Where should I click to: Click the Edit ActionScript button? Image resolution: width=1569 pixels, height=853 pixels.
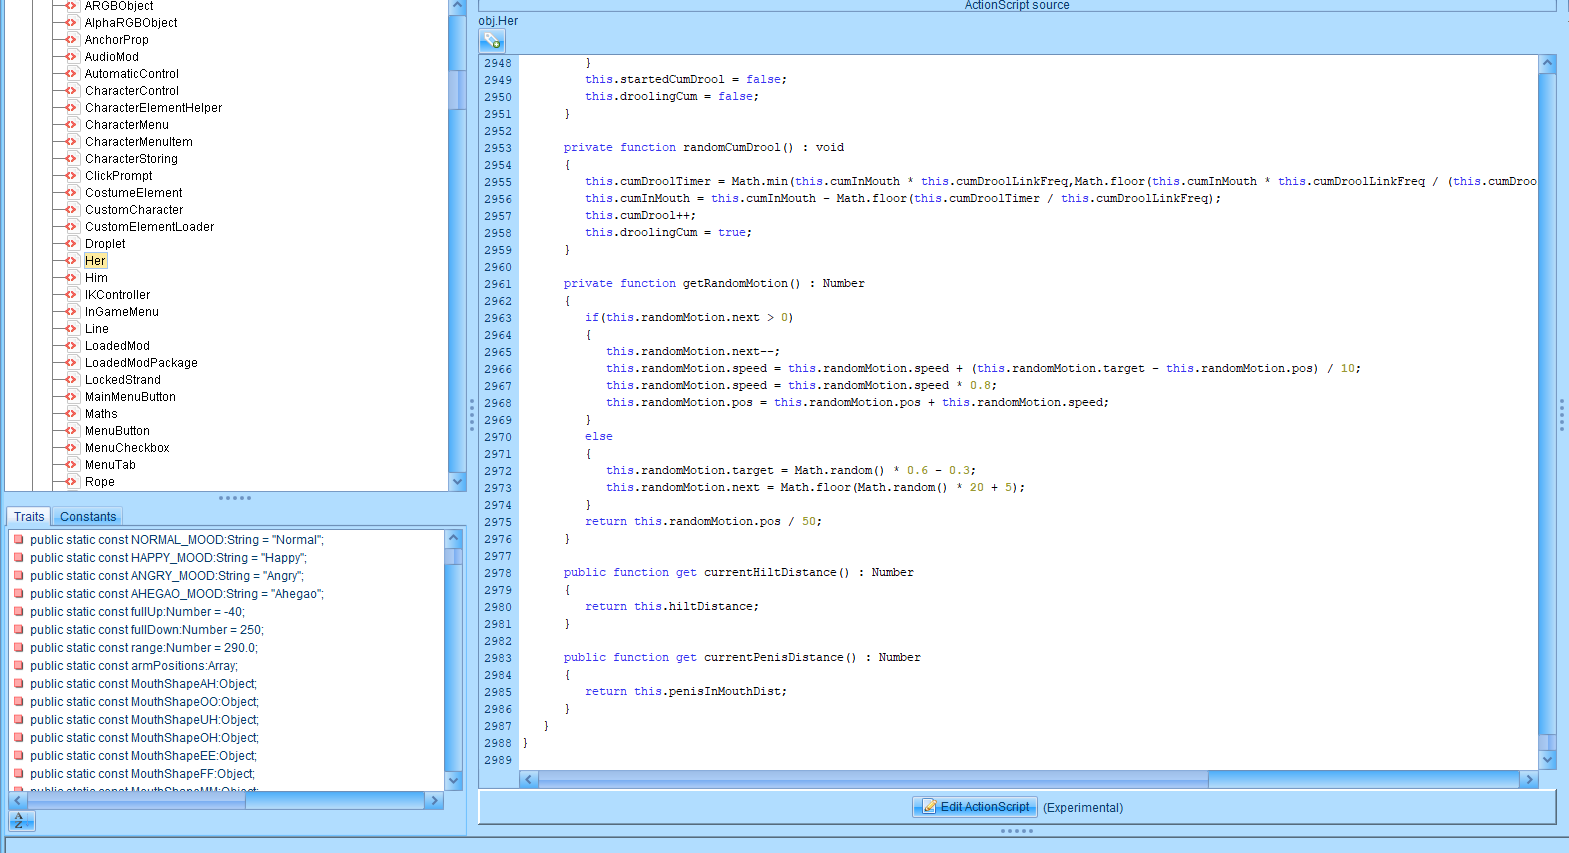coord(975,807)
